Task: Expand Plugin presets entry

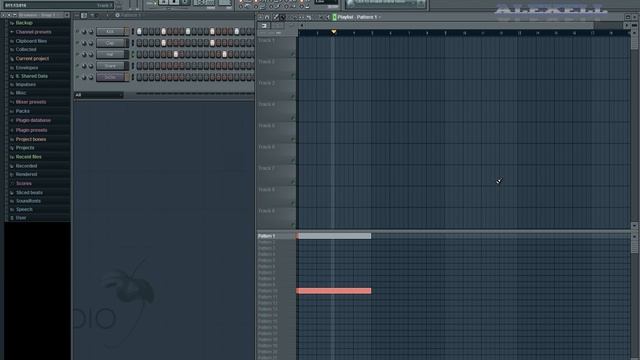Action: [31, 130]
